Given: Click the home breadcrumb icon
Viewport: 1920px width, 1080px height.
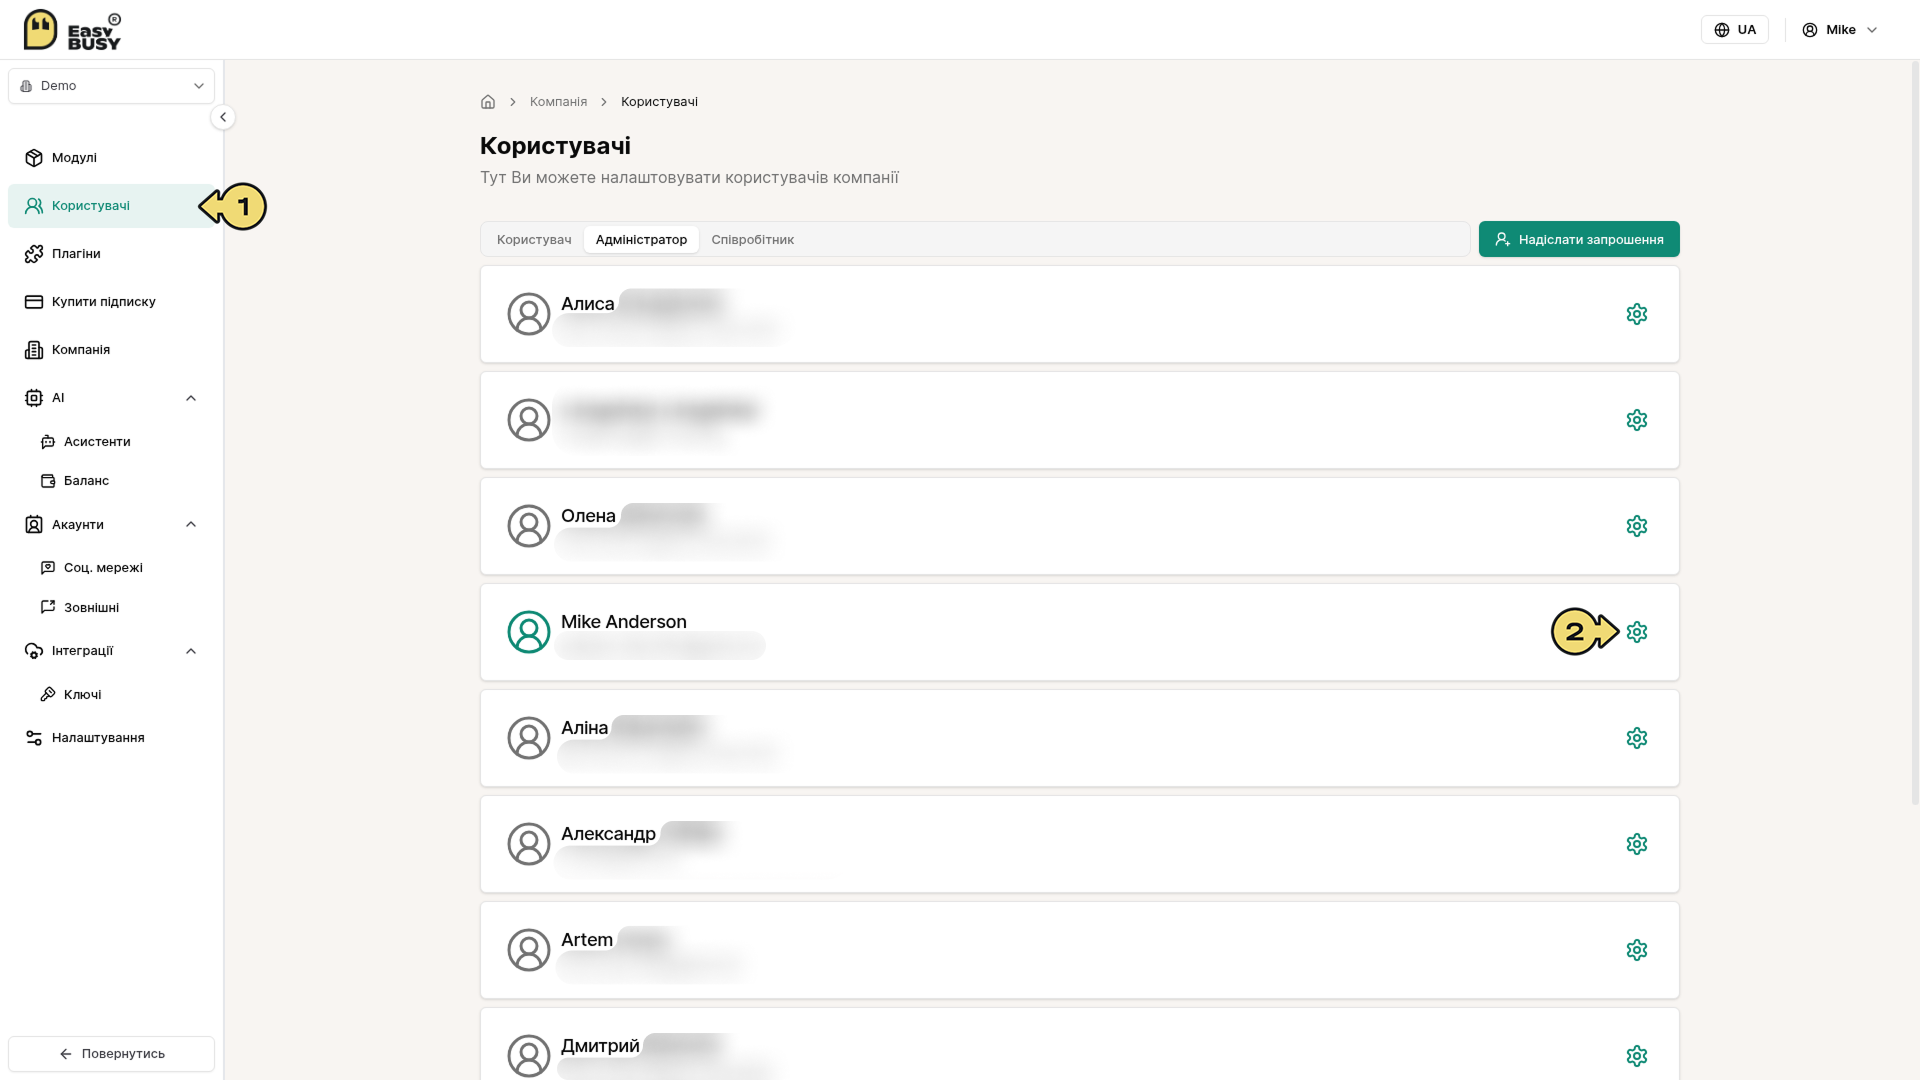Looking at the screenshot, I should point(488,102).
